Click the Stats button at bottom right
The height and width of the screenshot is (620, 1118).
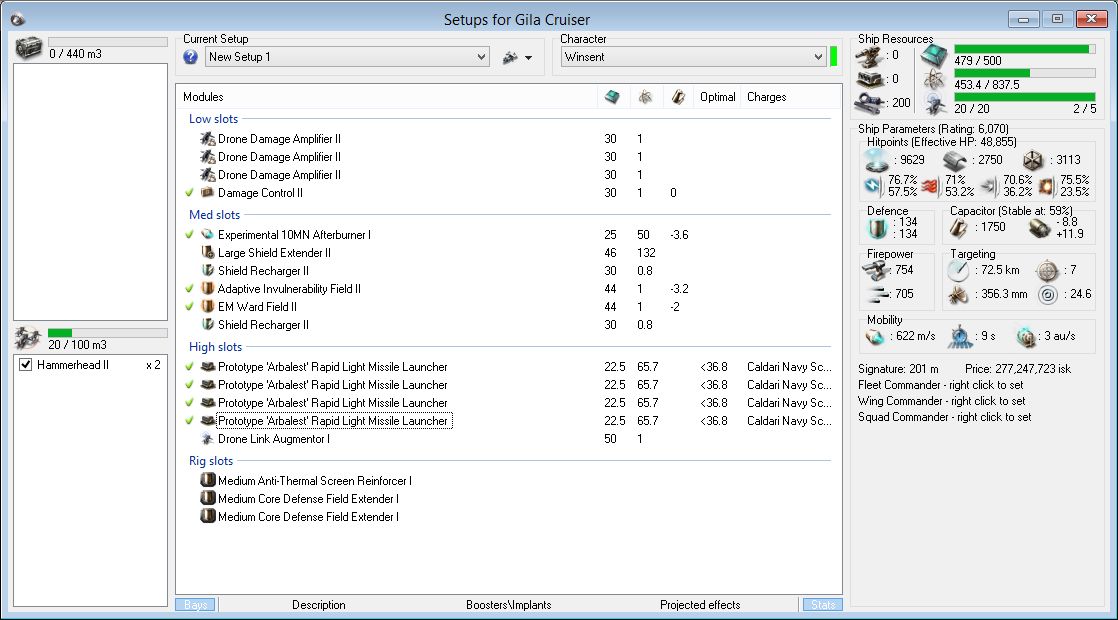(x=822, y=605)
